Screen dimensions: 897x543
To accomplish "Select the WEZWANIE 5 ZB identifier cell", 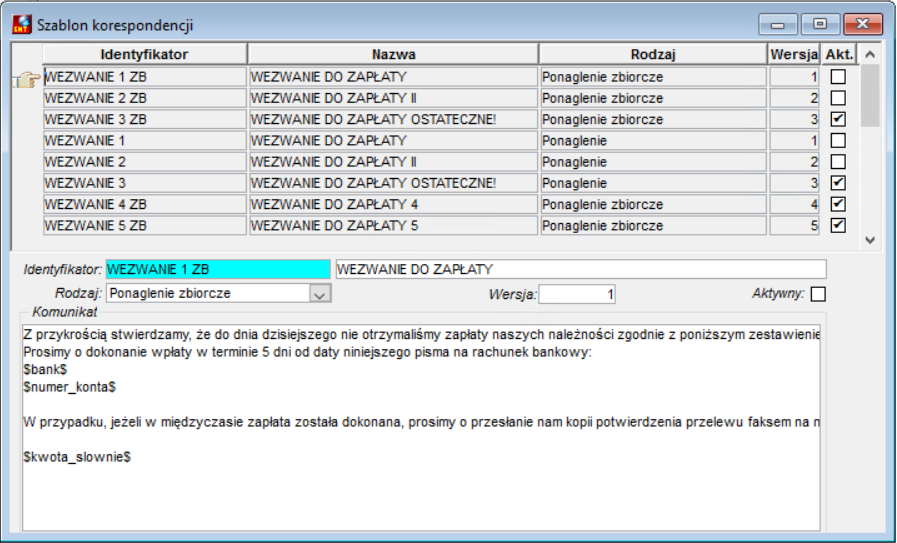I will (x=145, y=225).
